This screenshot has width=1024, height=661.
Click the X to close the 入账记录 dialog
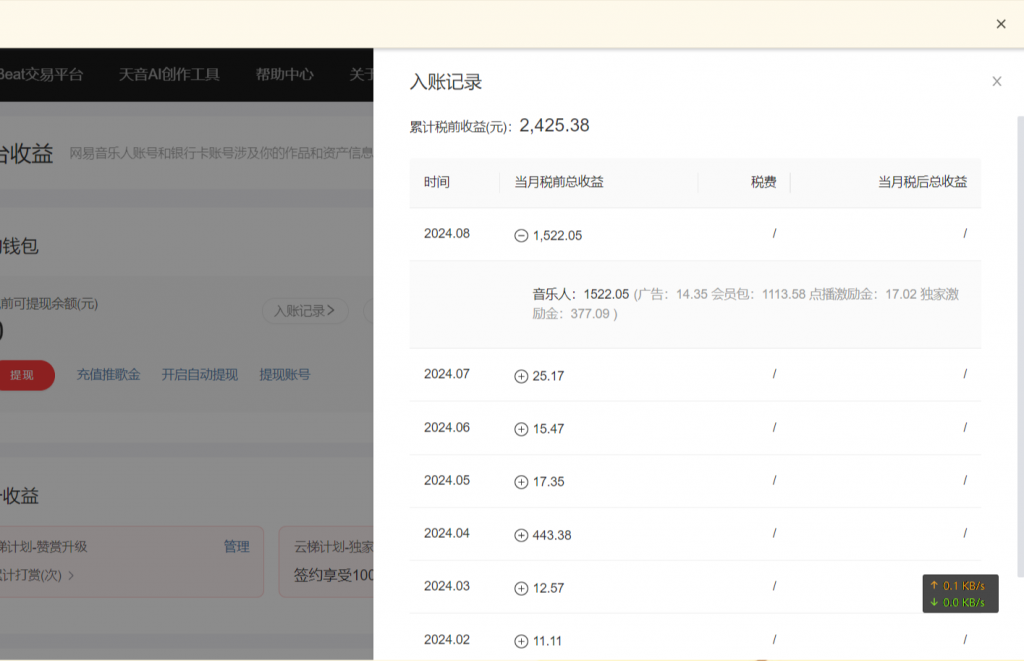tap(996, 81)
